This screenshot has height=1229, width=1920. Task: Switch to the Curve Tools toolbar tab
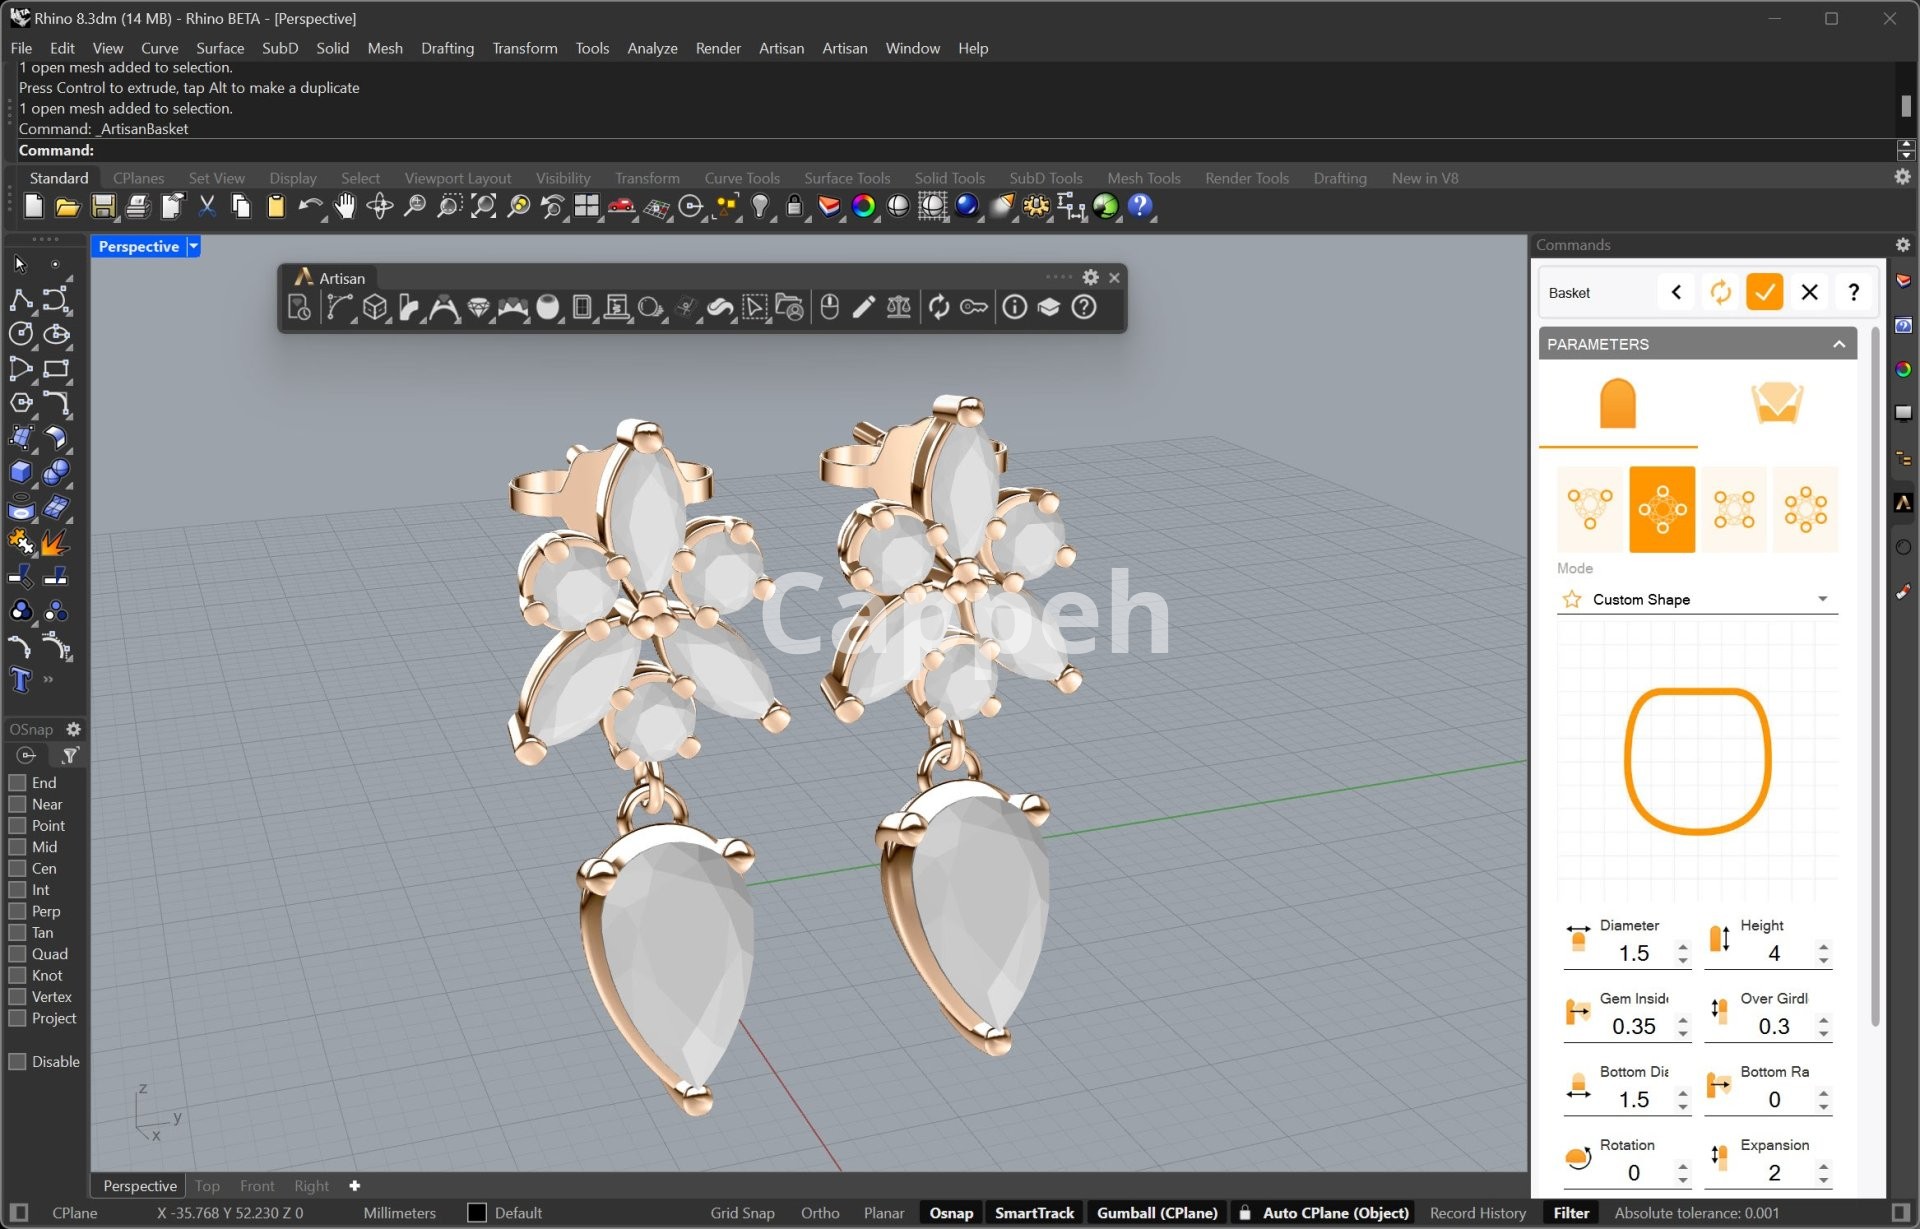click(x=741, y=178)
